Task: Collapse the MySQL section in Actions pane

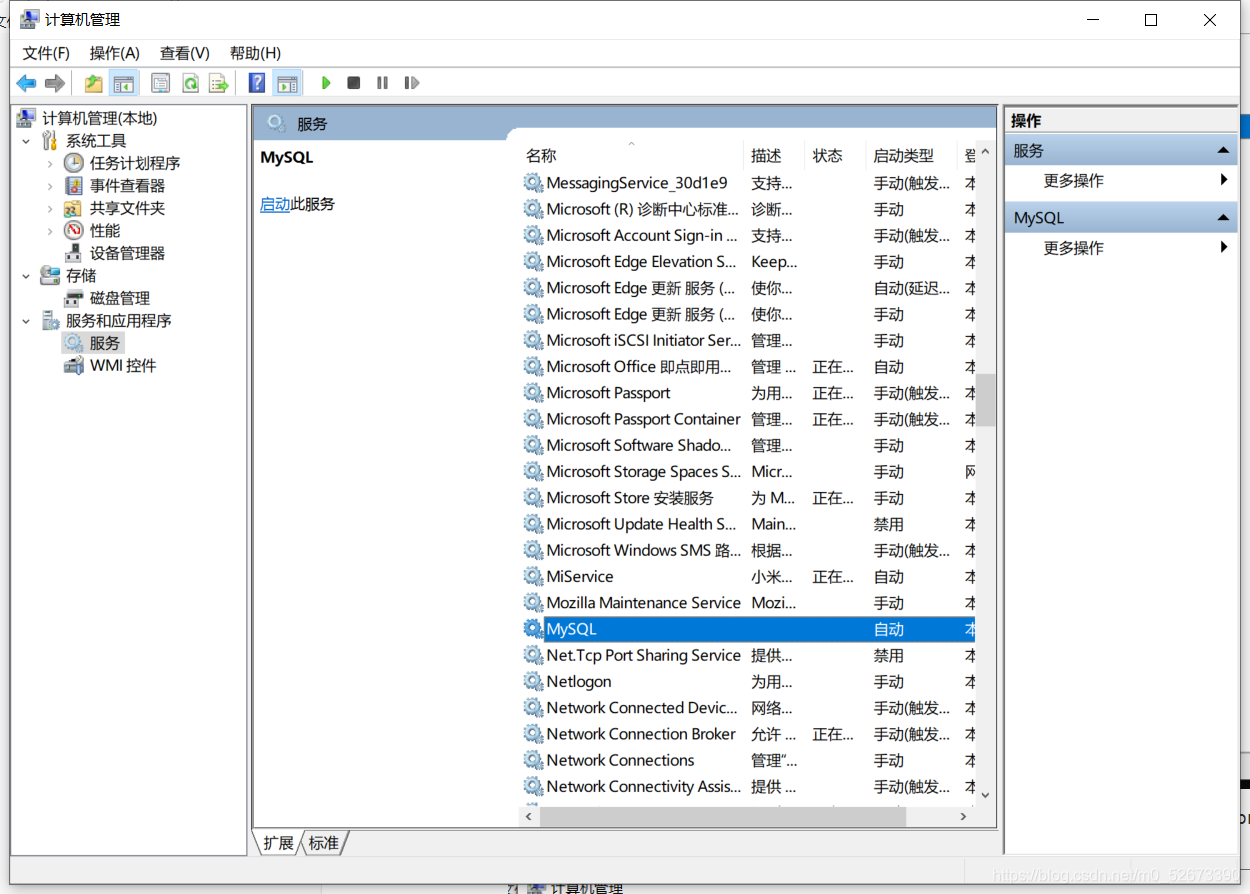Action: pyautogui.click(x=1223, y=218)
